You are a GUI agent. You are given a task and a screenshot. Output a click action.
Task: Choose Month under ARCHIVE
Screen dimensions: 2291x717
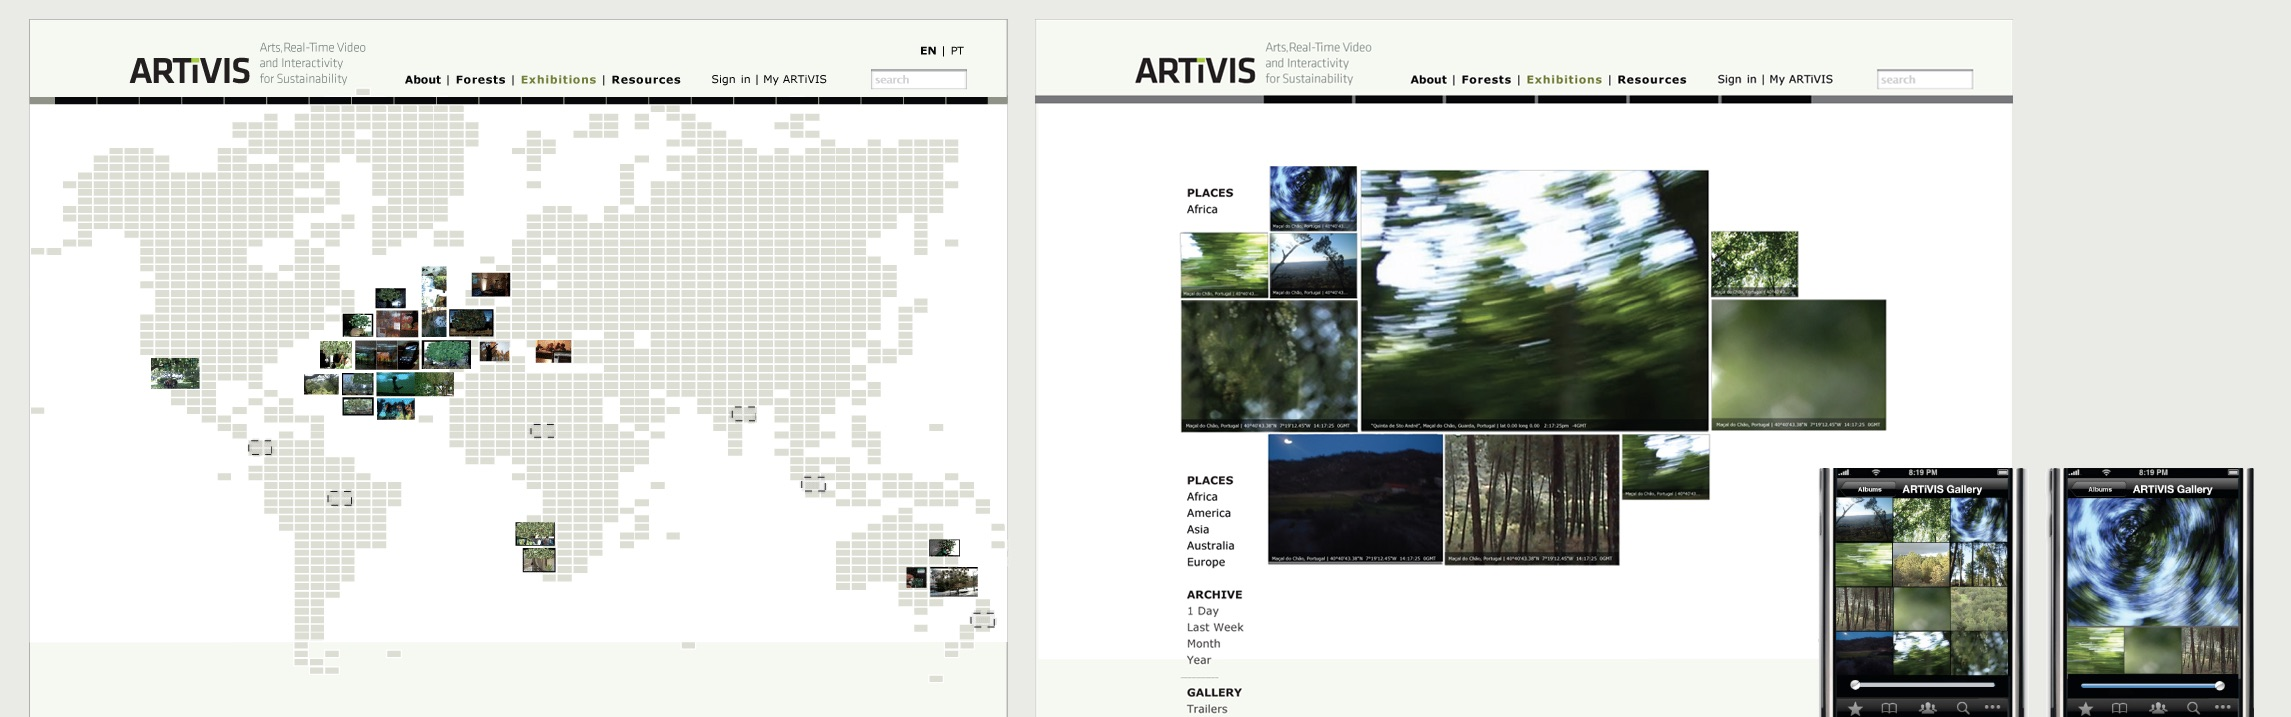click(1203, 644)
